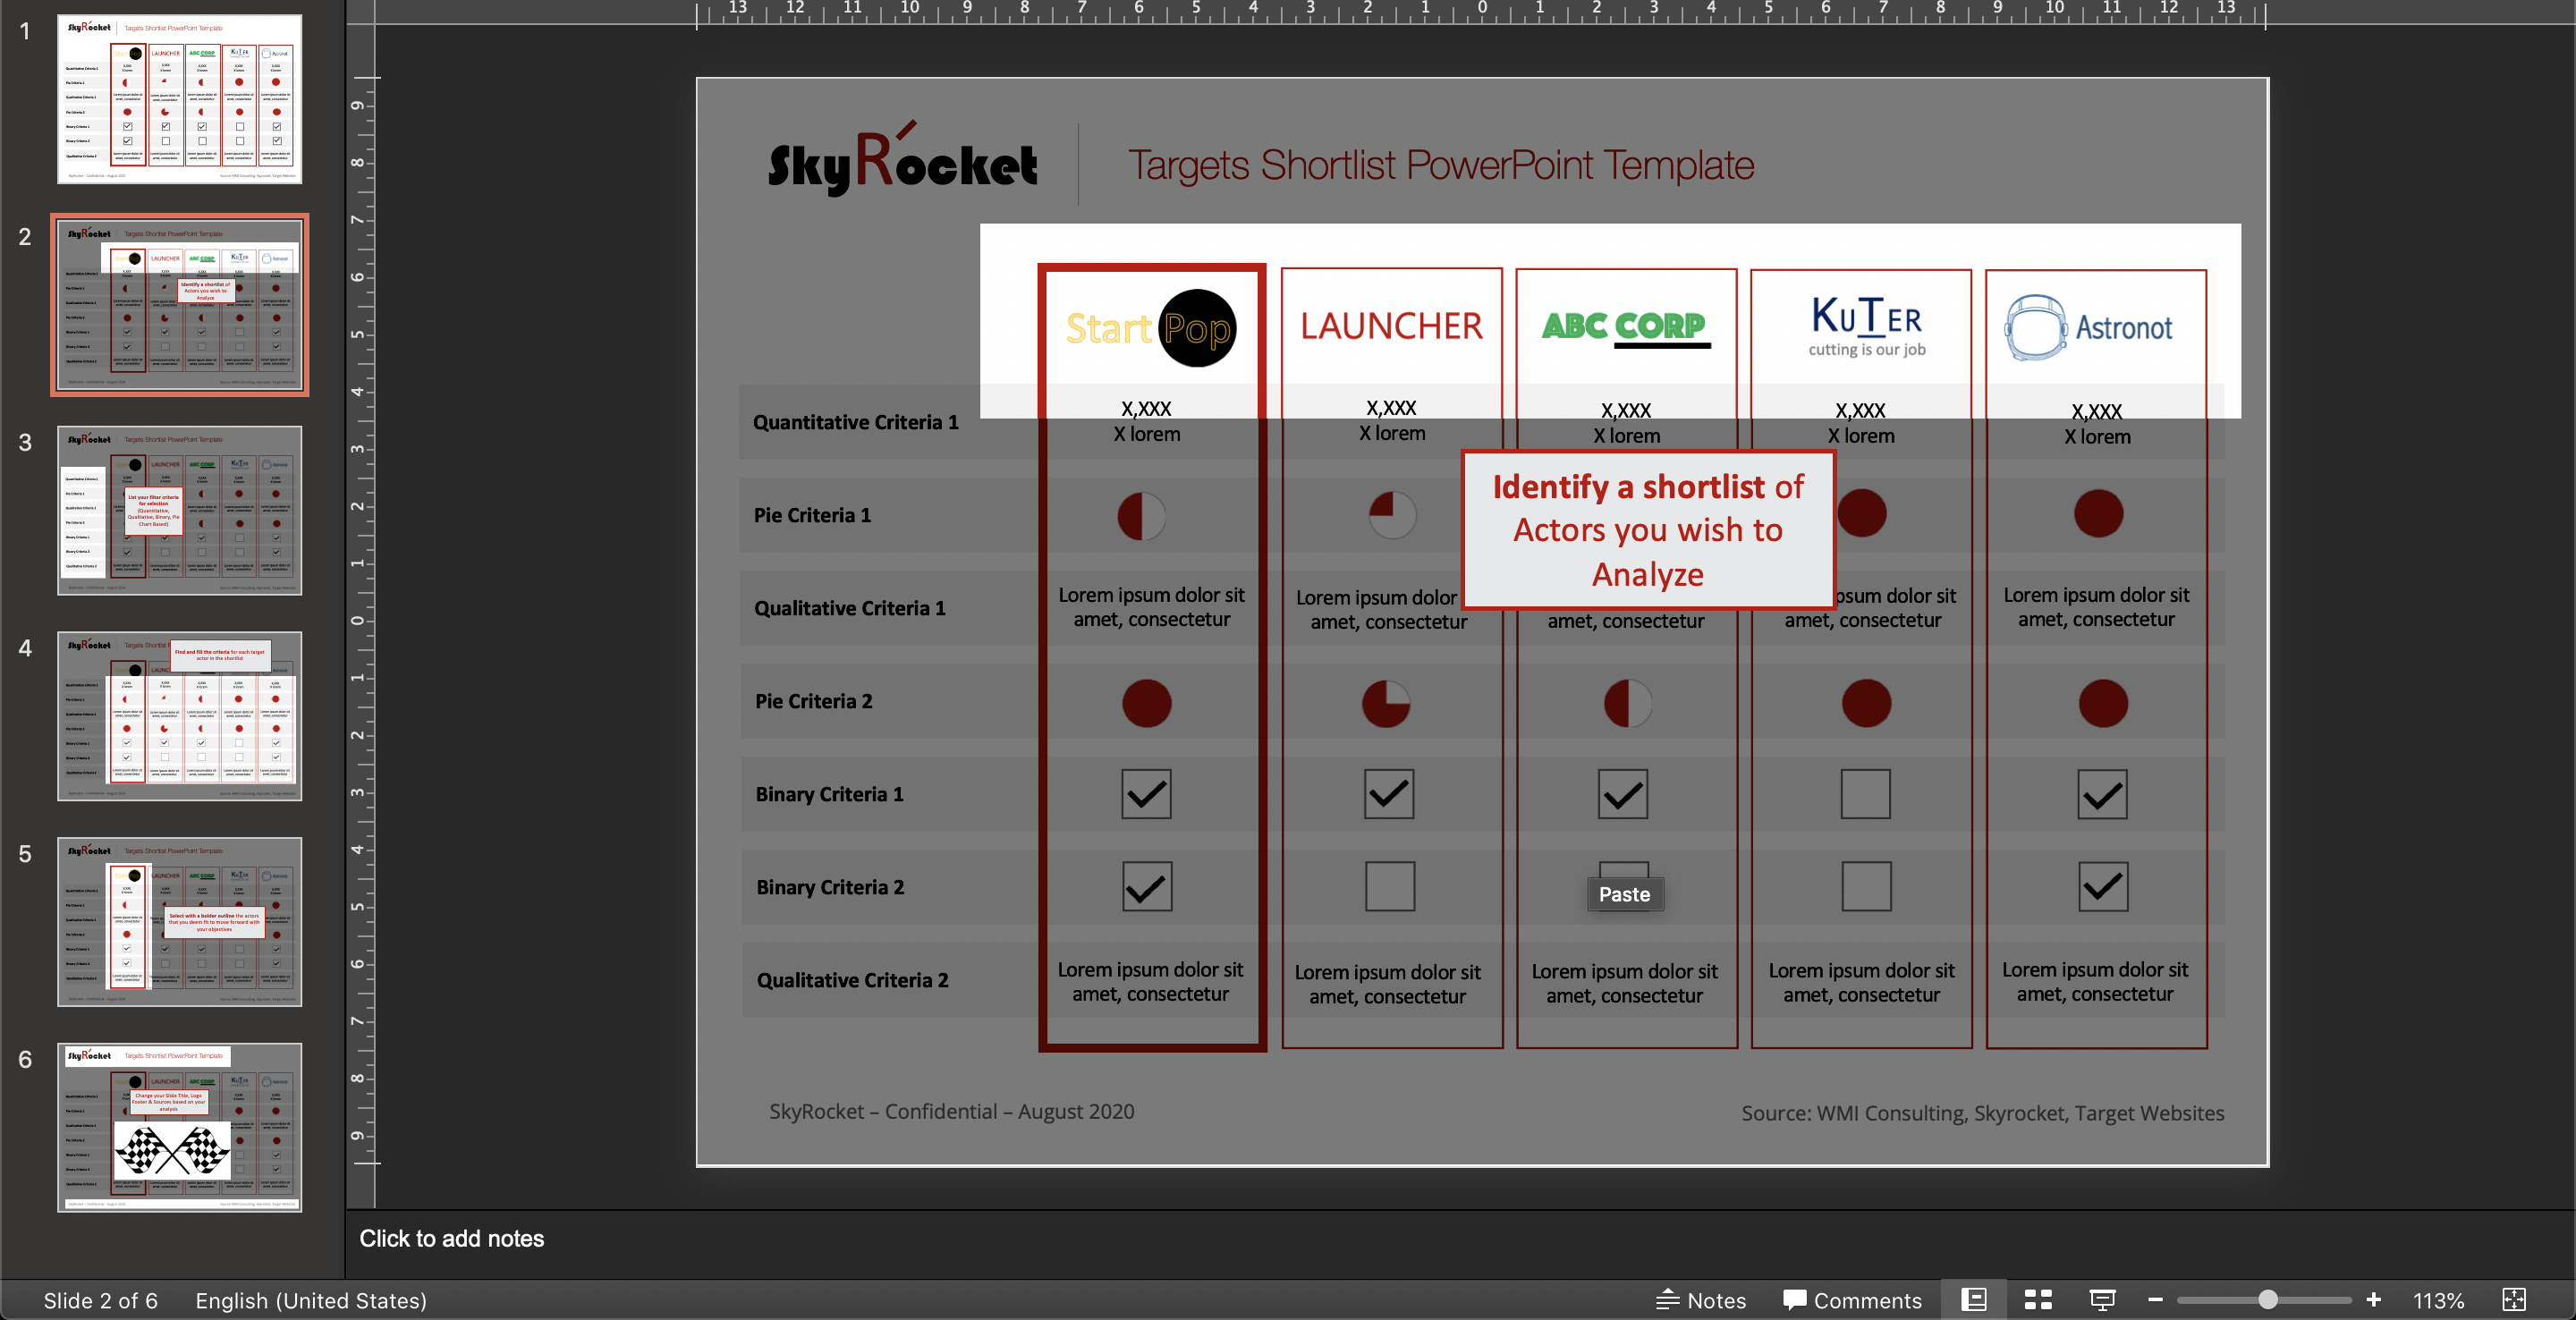Click 'Binary Criteria 1' row label
The image size is (2576, 1320).
(830, 794)
